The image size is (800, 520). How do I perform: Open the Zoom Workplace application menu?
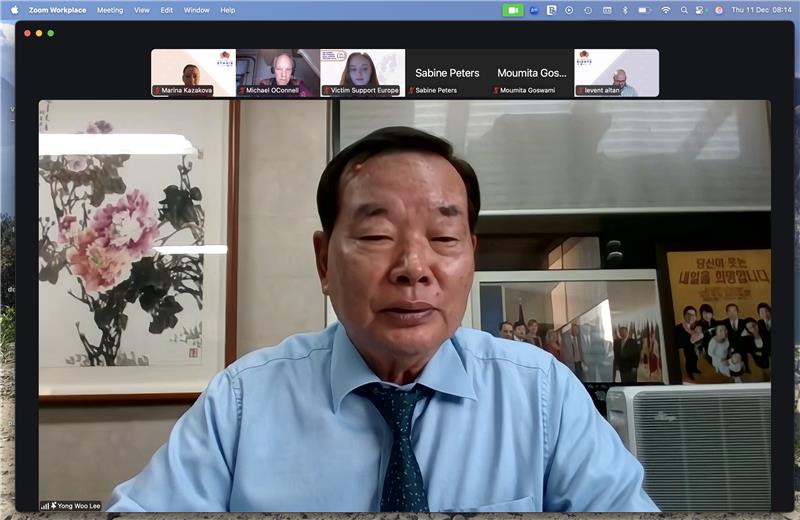56,10
